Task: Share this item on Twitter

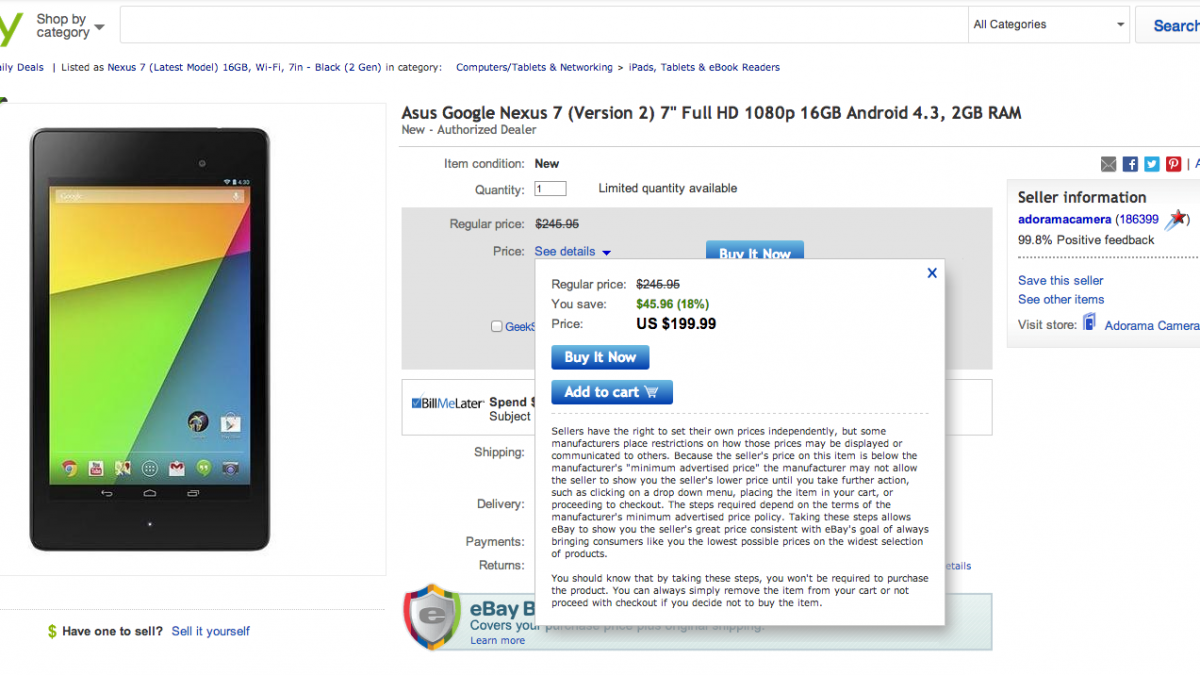Action: tap(1152, 164)
